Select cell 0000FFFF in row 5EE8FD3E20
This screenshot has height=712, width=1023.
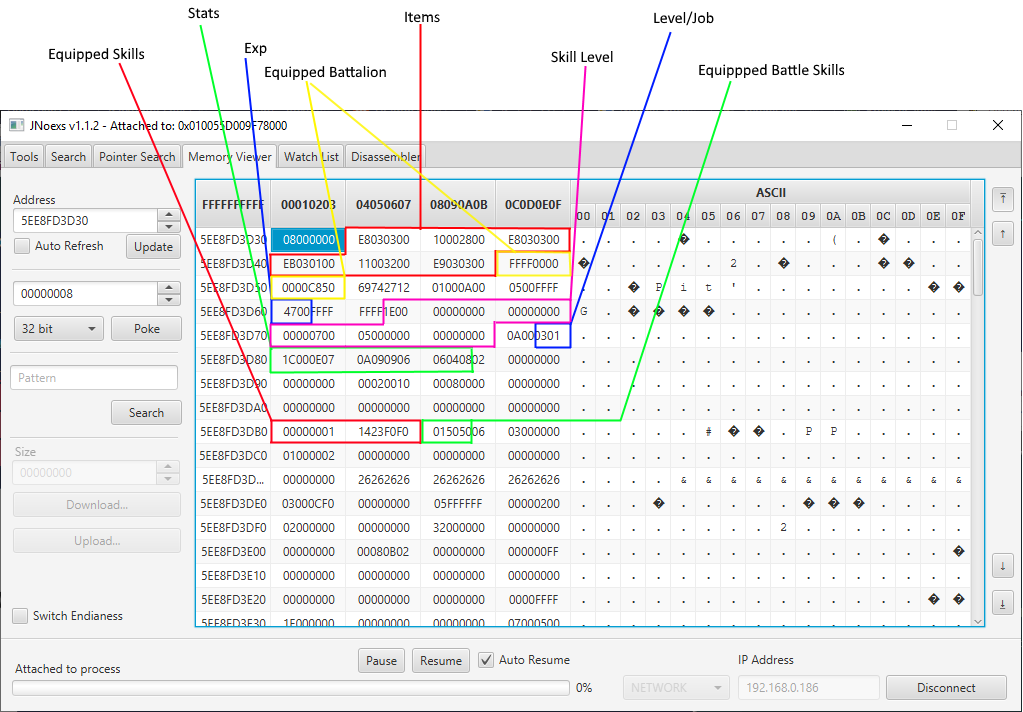coord(533,599)
